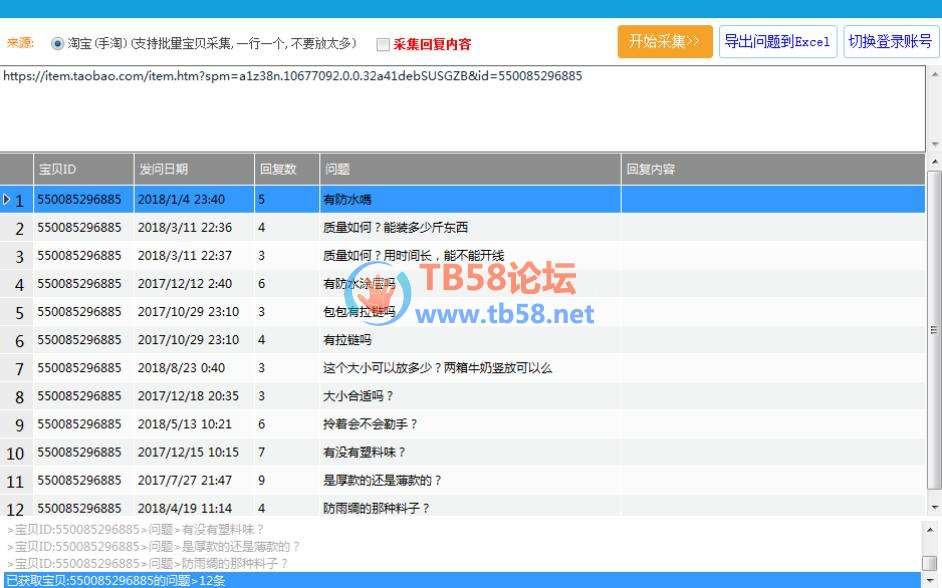The image size is (942, 588).
Task: Click the 开始采集 start button
Action: point(664,42)
